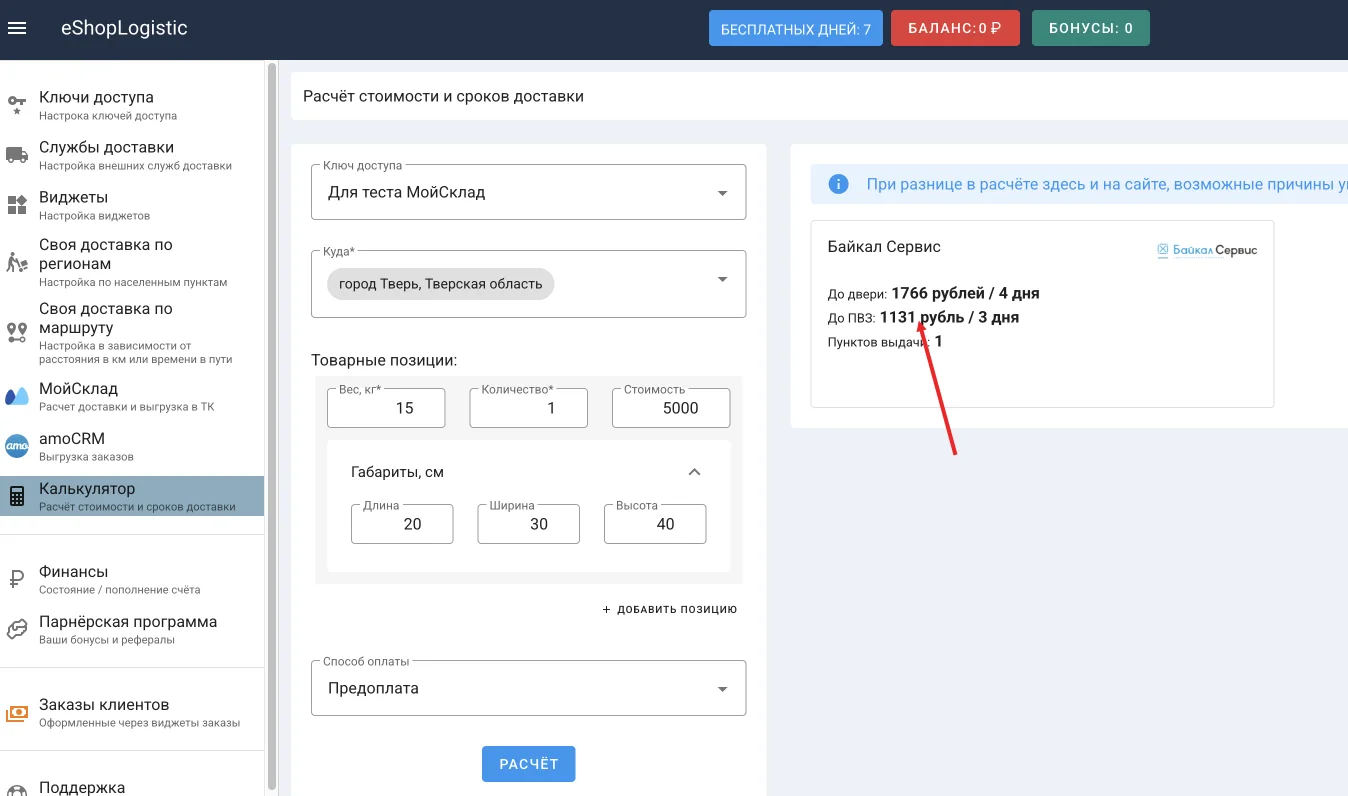The image size is (1348, 796).
Task: Open Заказы клиентов list
Action: click(132, 713)
